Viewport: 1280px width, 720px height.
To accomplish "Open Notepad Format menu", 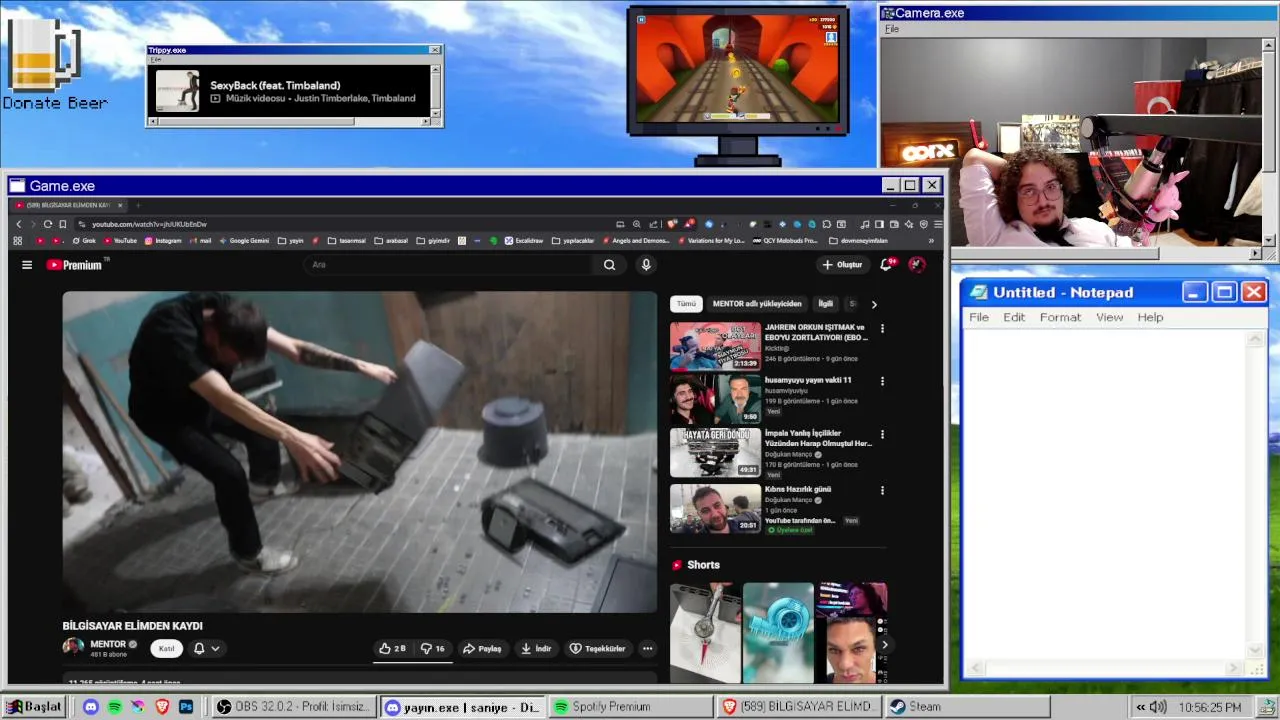I will [1060, 317].
